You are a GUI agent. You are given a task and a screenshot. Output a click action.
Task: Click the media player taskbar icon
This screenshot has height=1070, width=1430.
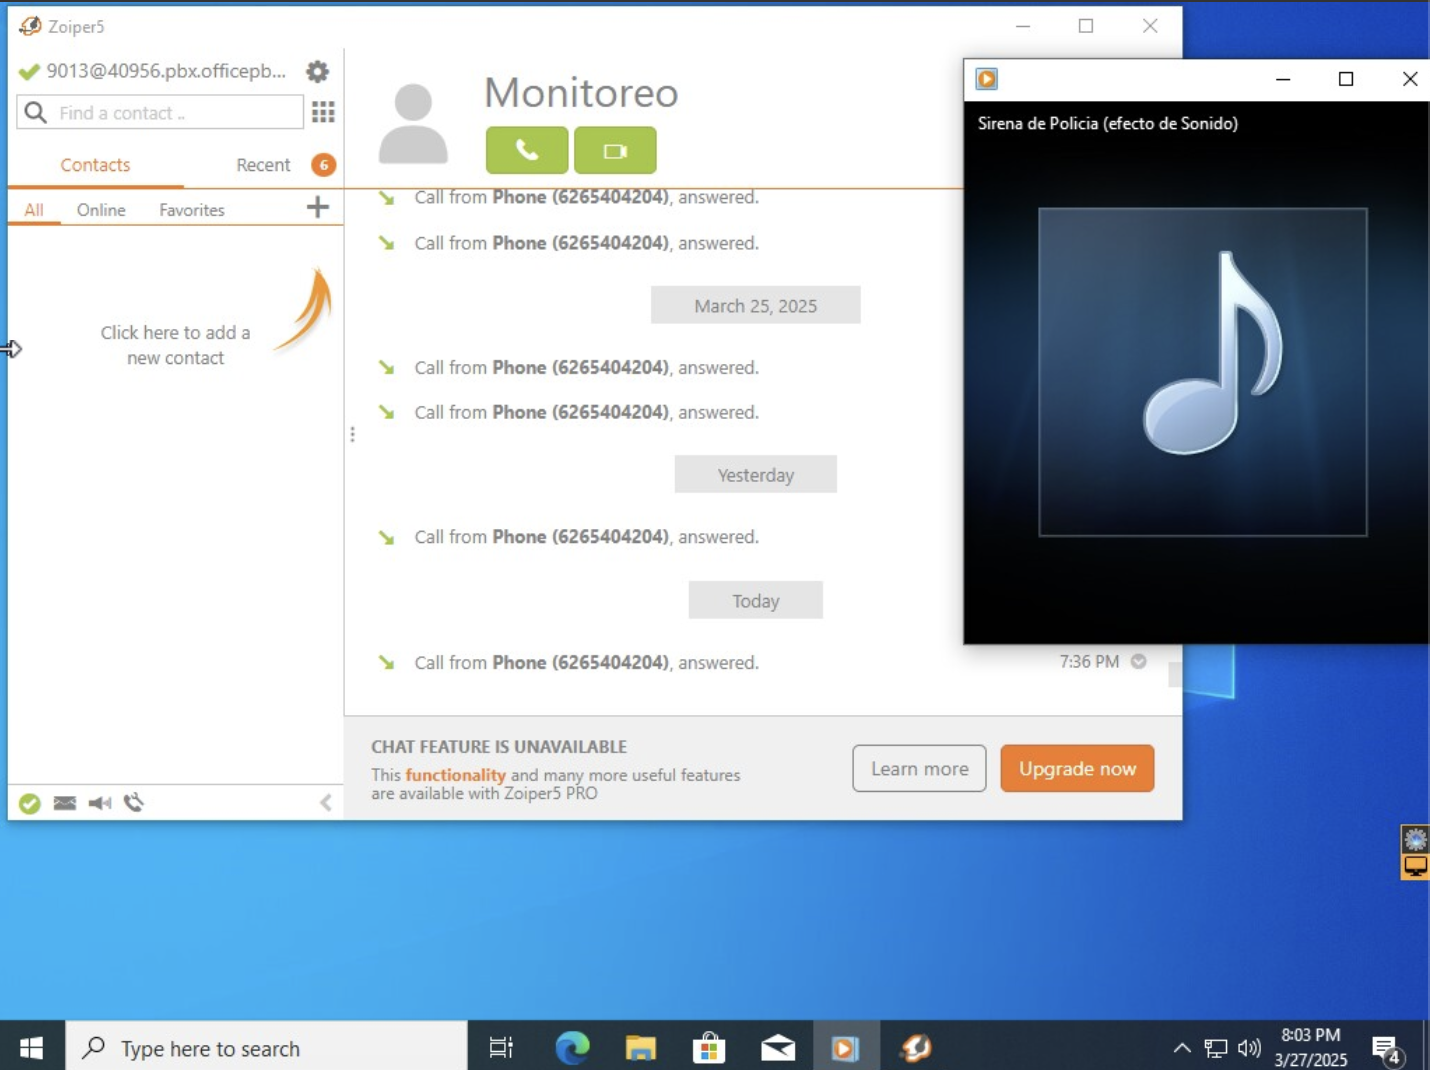[x=845, y=1047]
